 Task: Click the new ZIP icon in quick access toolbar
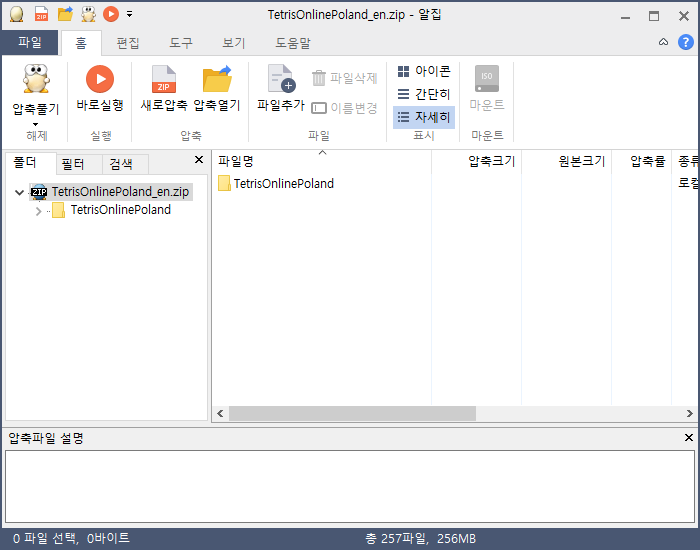pos(41,14)
